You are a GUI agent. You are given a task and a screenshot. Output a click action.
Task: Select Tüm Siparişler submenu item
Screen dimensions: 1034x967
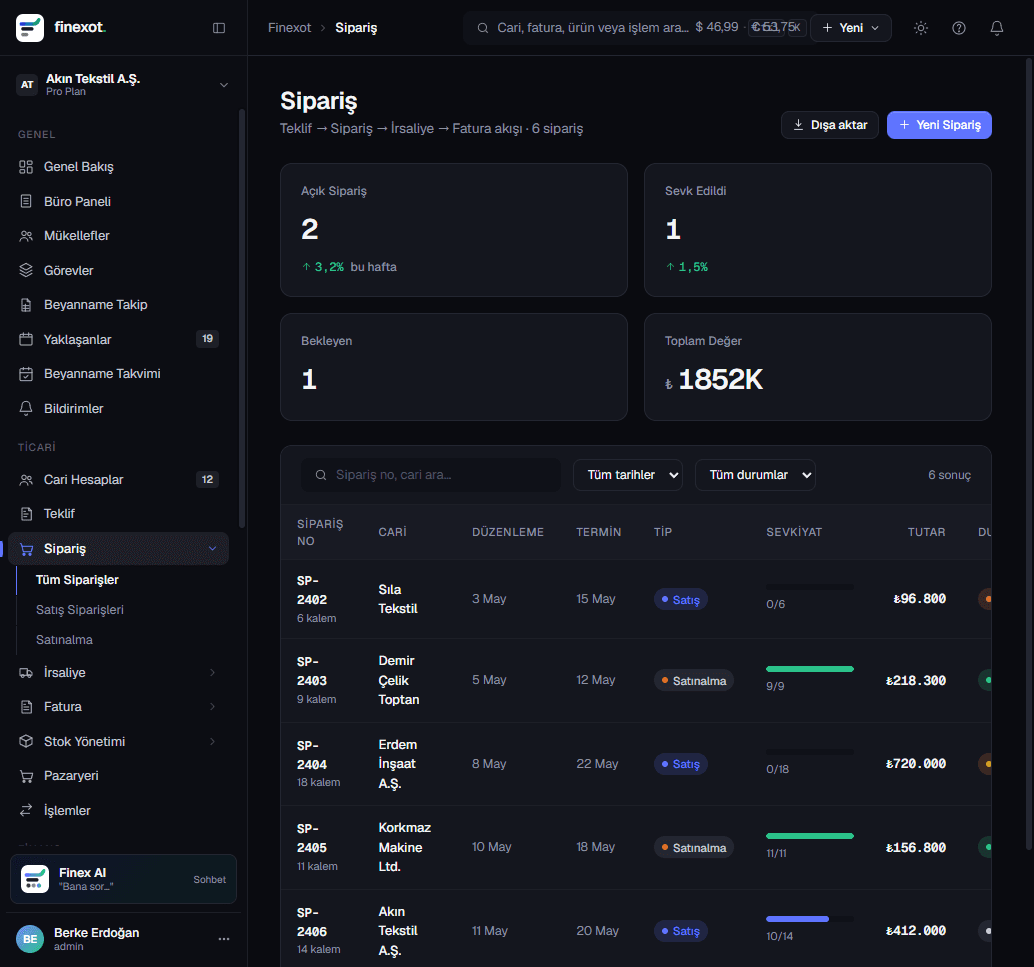click(x=77, y=580)
